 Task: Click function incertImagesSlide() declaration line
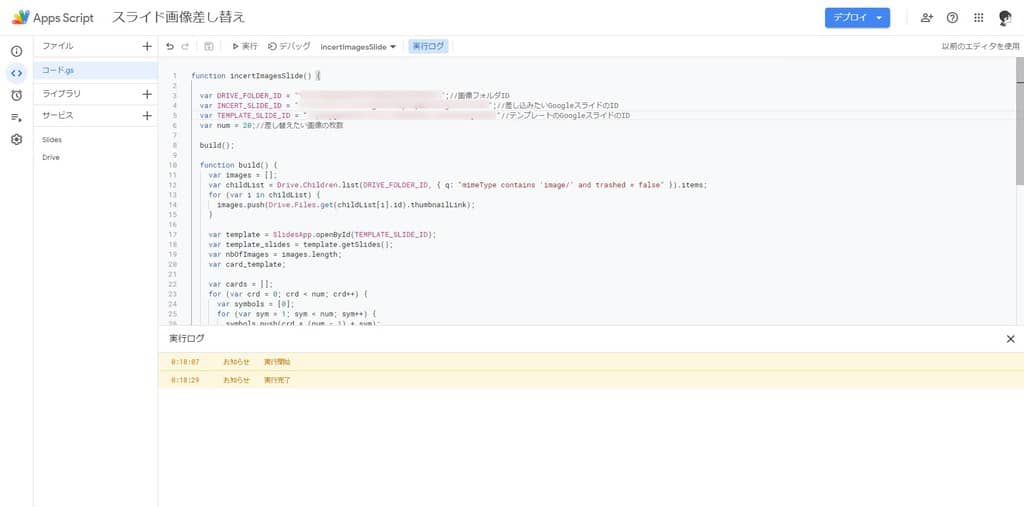pos(255,75)
